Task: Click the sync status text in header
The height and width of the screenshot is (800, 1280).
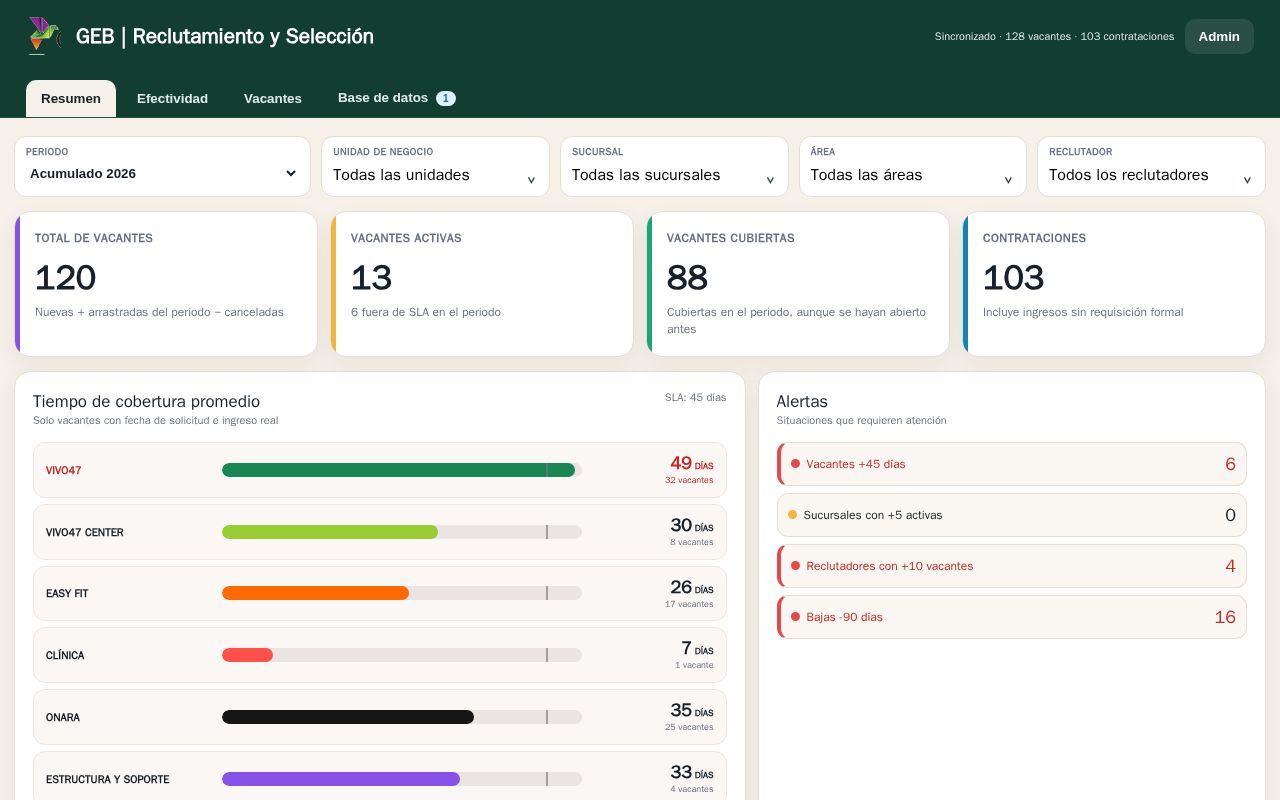Action: (x=1054, y=36)
